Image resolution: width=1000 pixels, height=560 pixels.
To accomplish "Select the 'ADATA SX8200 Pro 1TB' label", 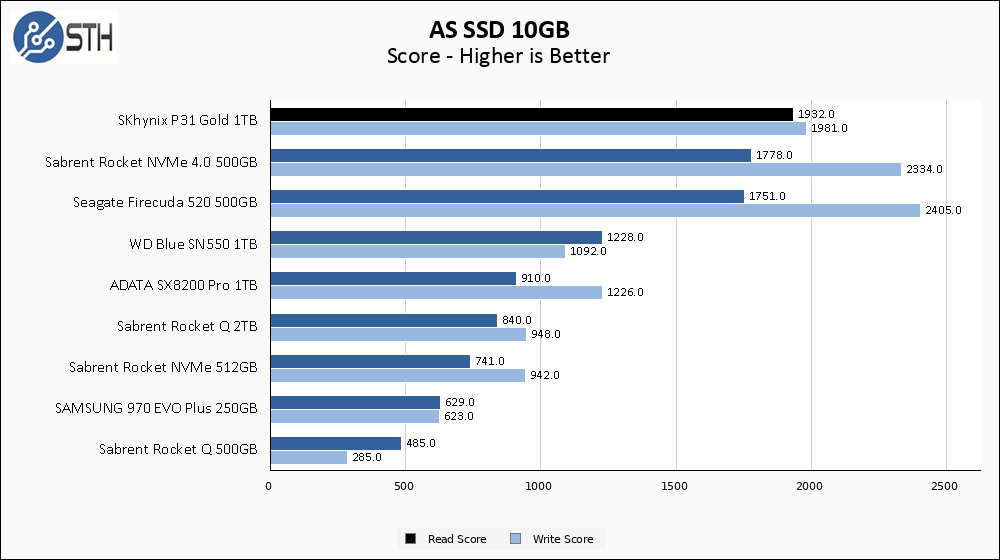I will click(x=184, y=285).
